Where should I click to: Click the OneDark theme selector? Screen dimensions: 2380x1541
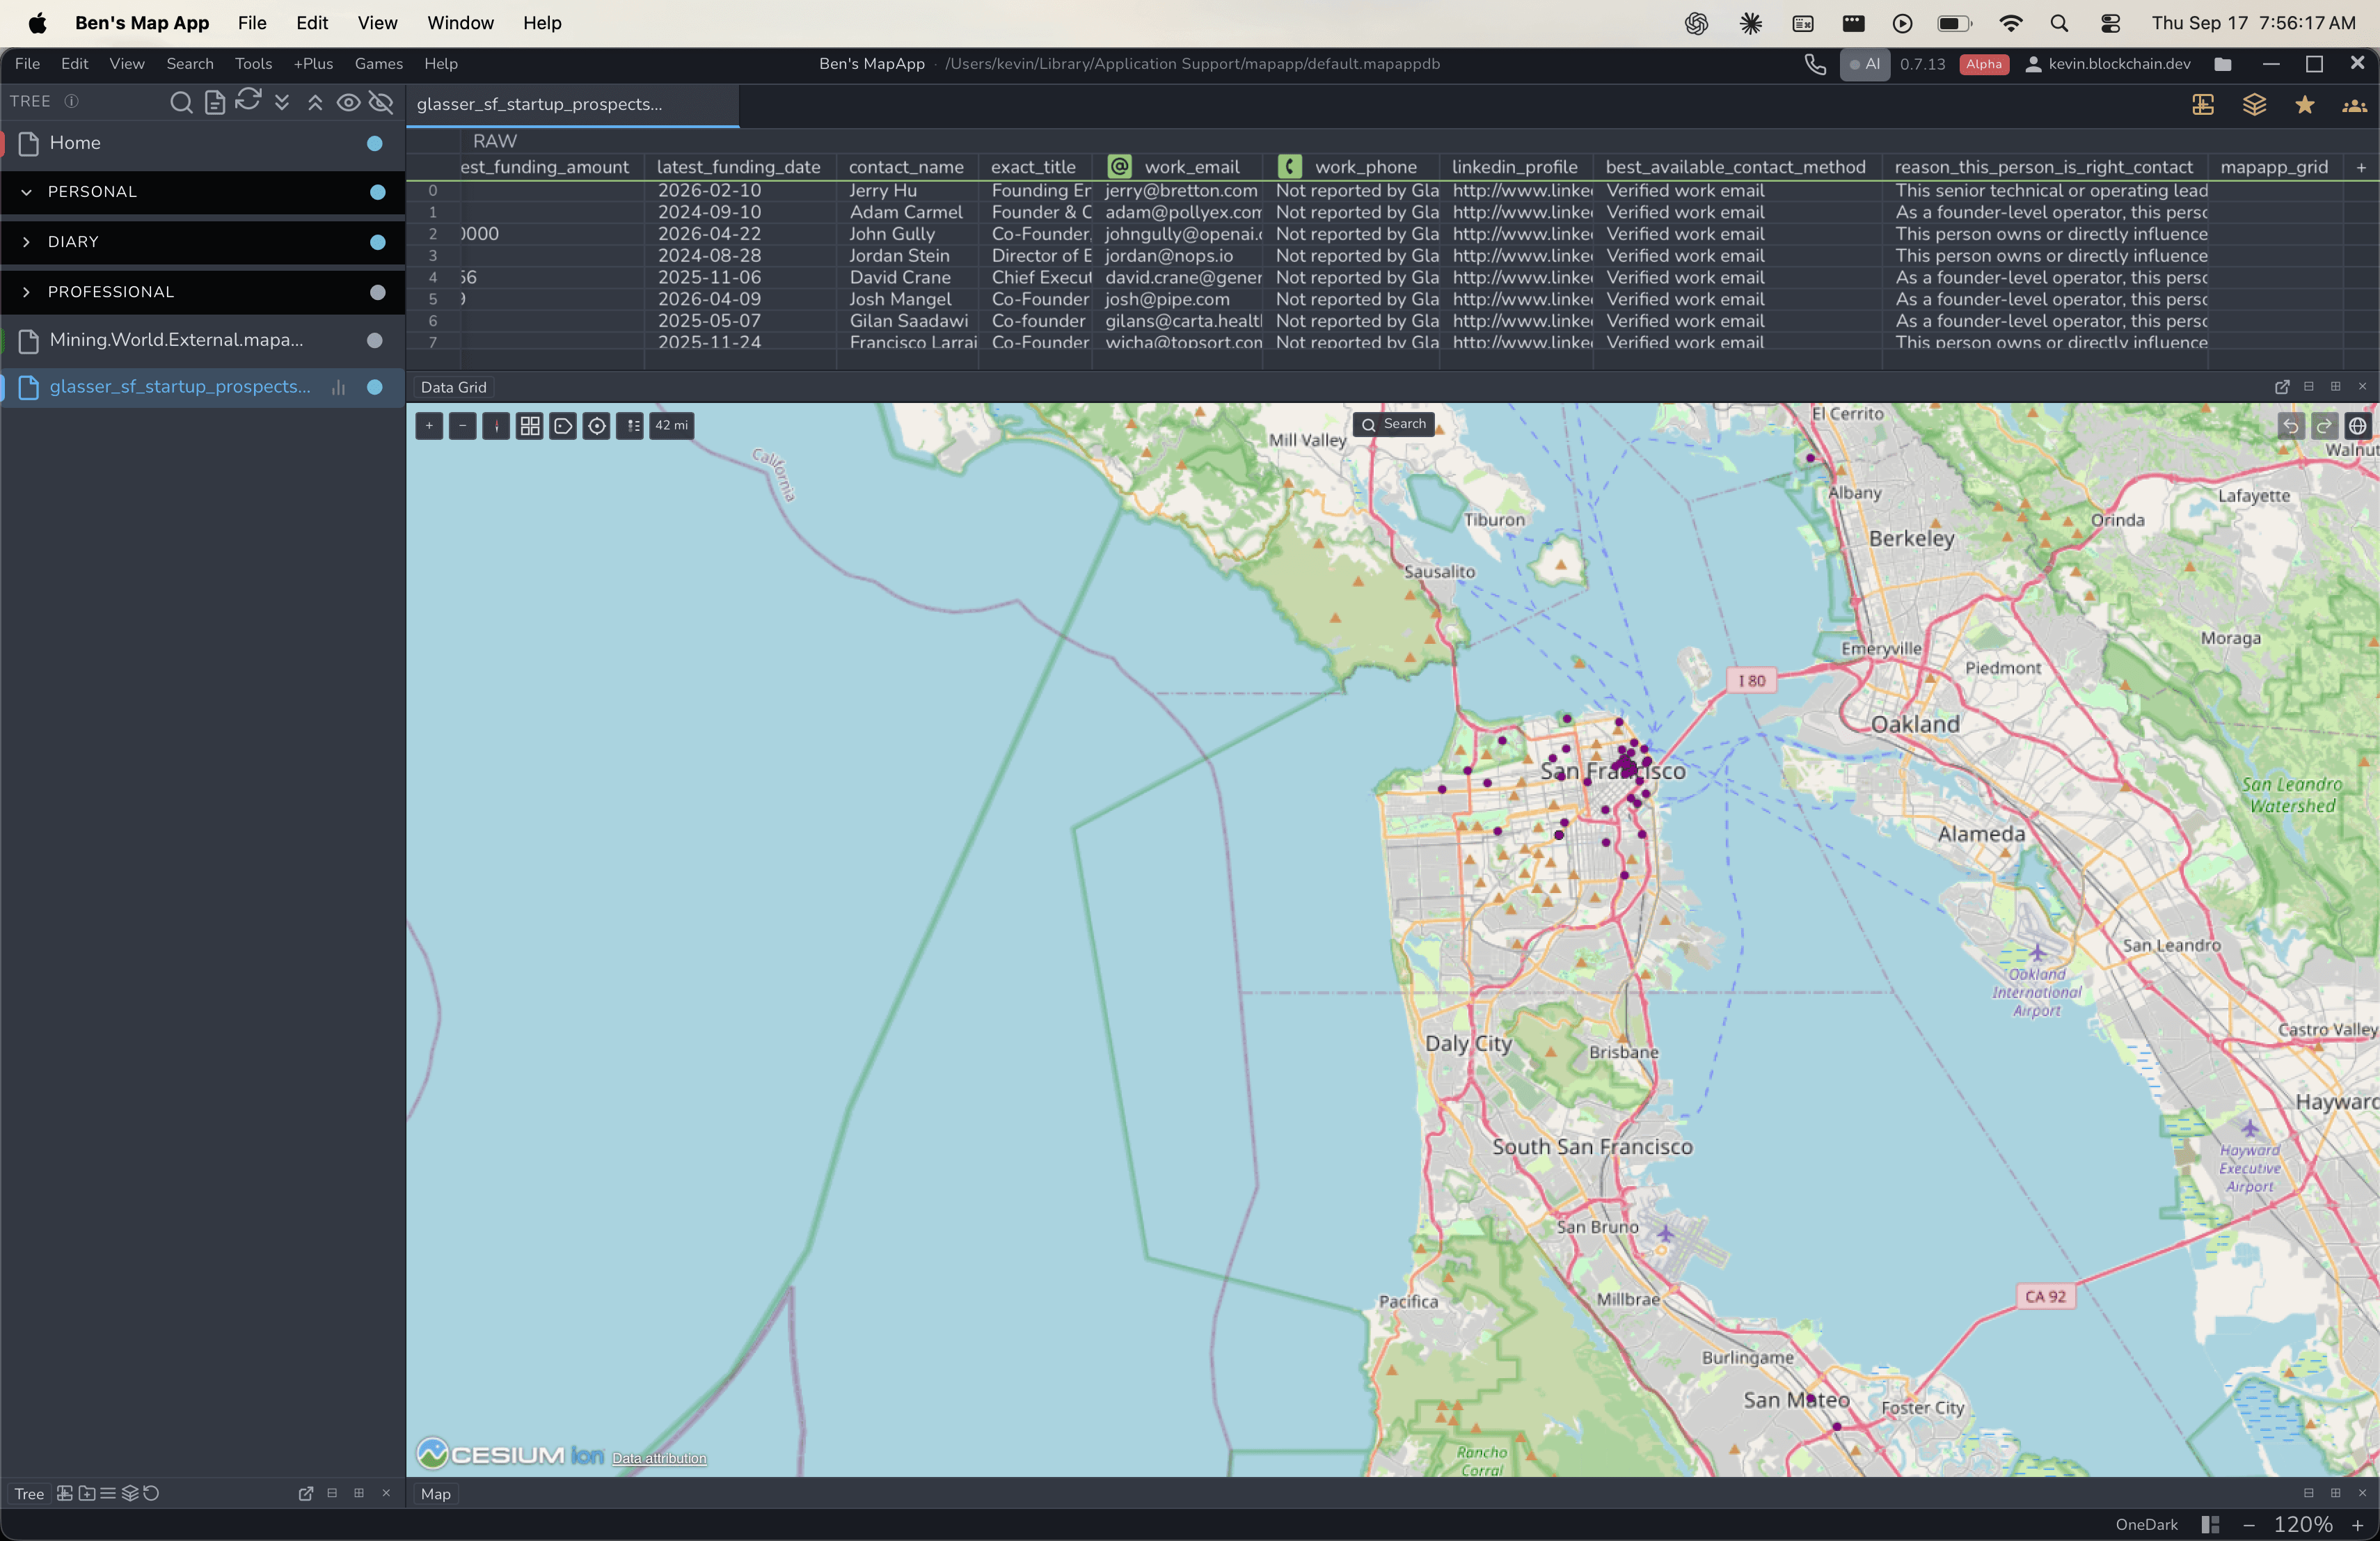pos(2146,1525)
